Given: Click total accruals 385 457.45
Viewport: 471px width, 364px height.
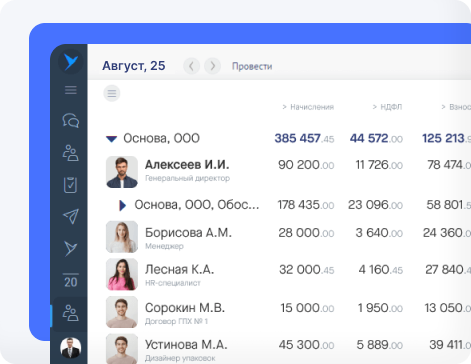Looking at the screenshot, I should 304,138.
